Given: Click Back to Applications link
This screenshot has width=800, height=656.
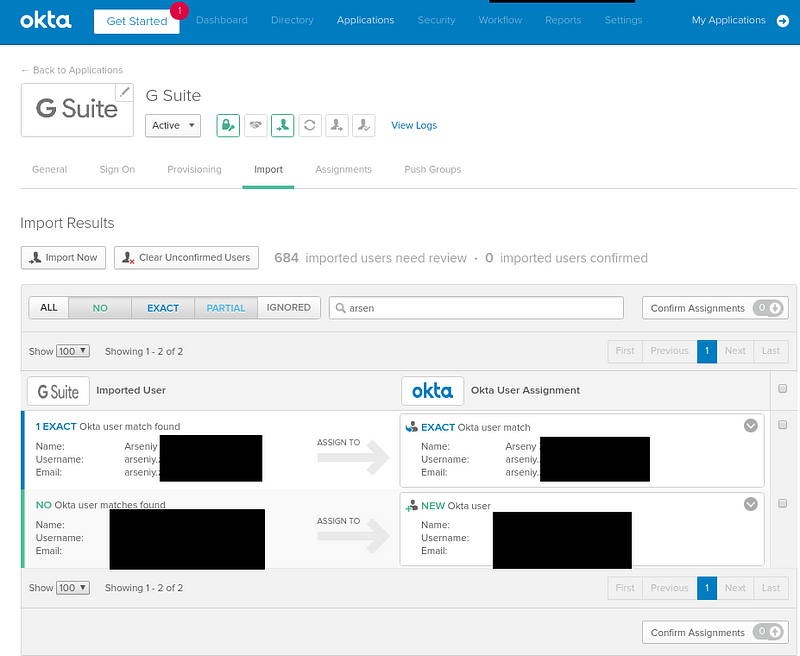Looking at the screenshot, I should tap(72, 70).
